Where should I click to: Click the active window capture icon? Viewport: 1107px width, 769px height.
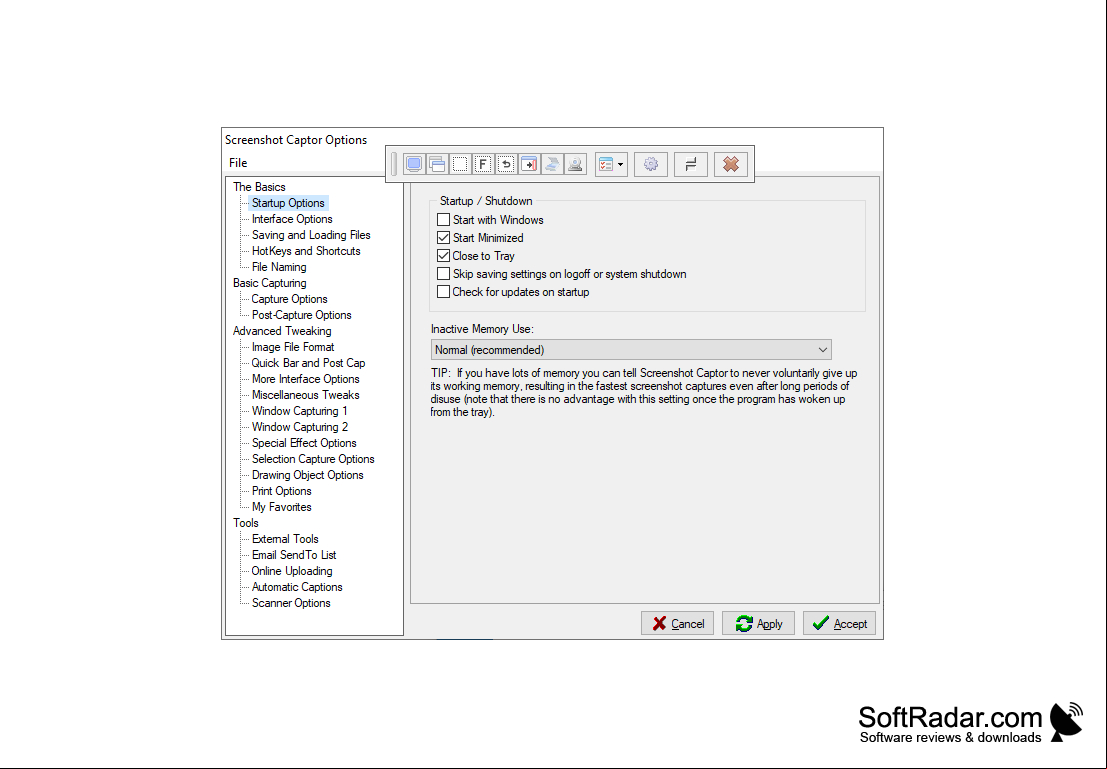[x=437, y=165]
